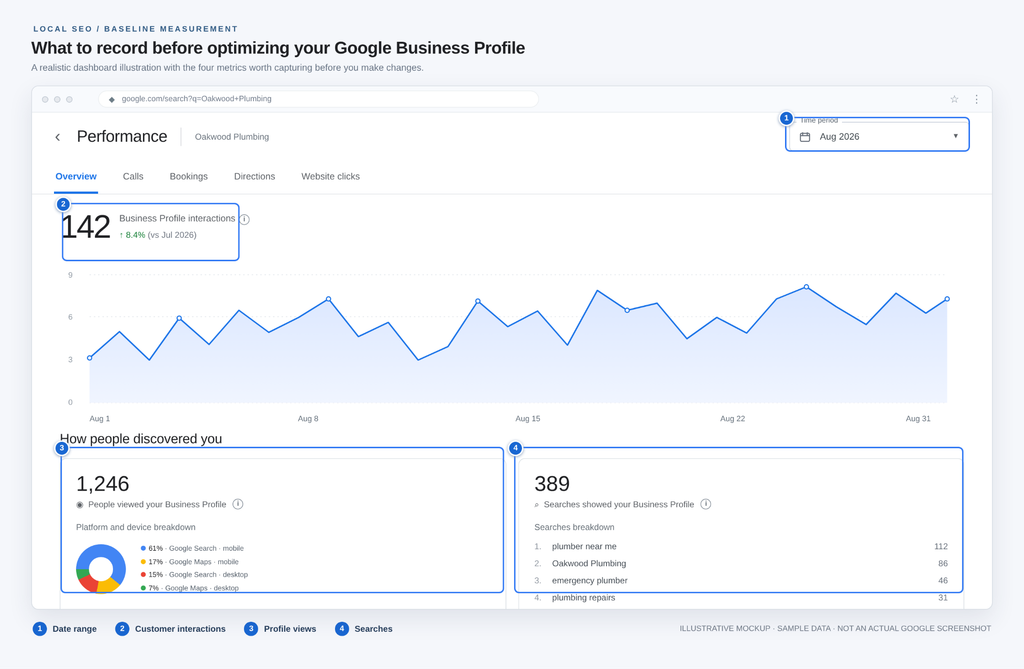Open info icon next to Business Profile interactions

click(244, 220)
